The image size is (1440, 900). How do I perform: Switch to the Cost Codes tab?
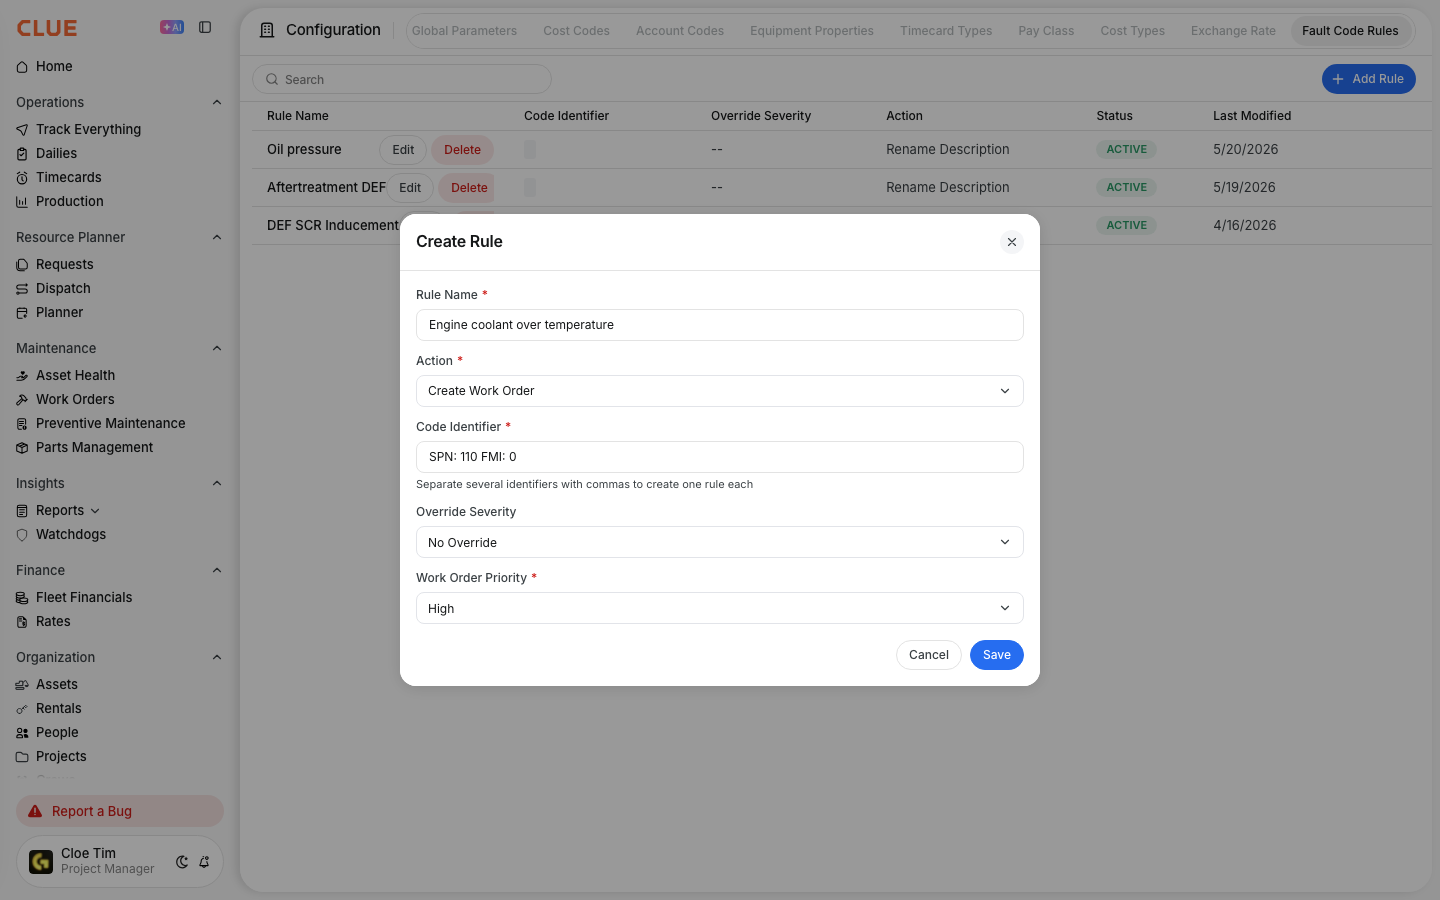tap(576, 31)
